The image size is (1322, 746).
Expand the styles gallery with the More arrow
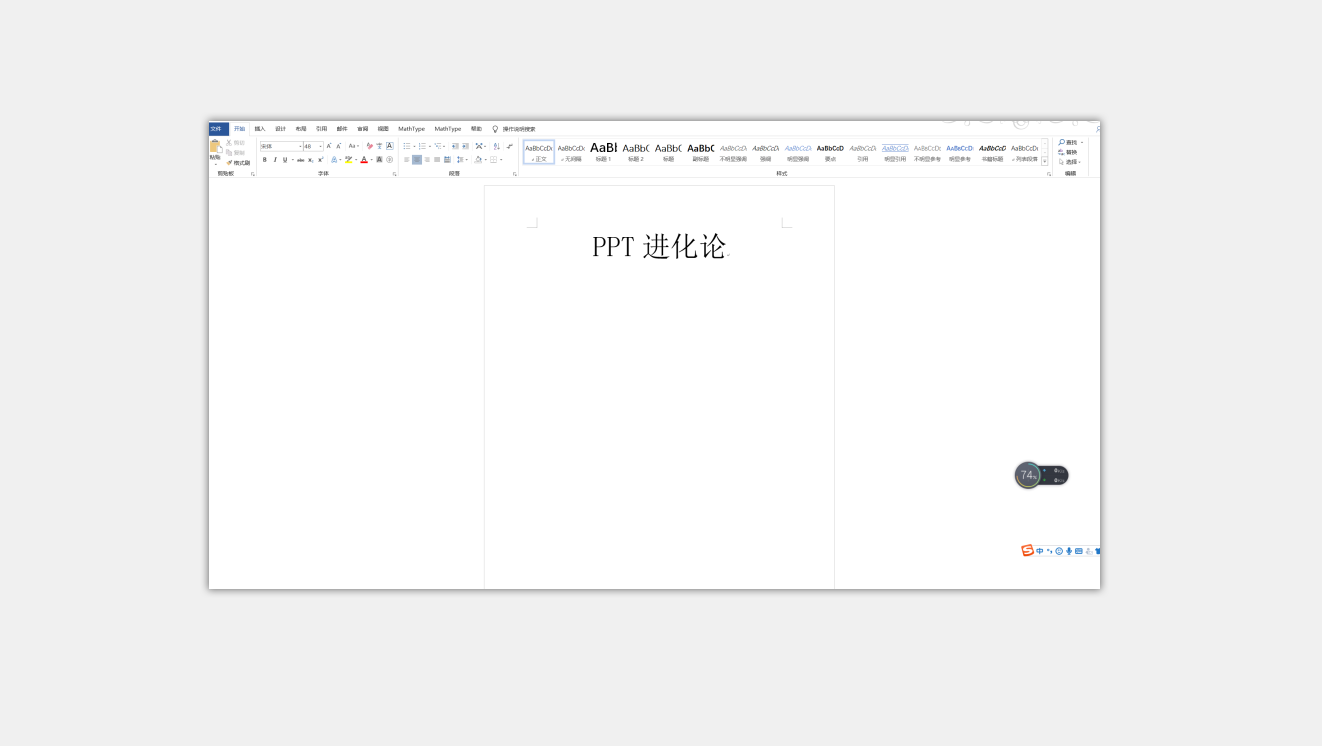(x=1045, y=161)
